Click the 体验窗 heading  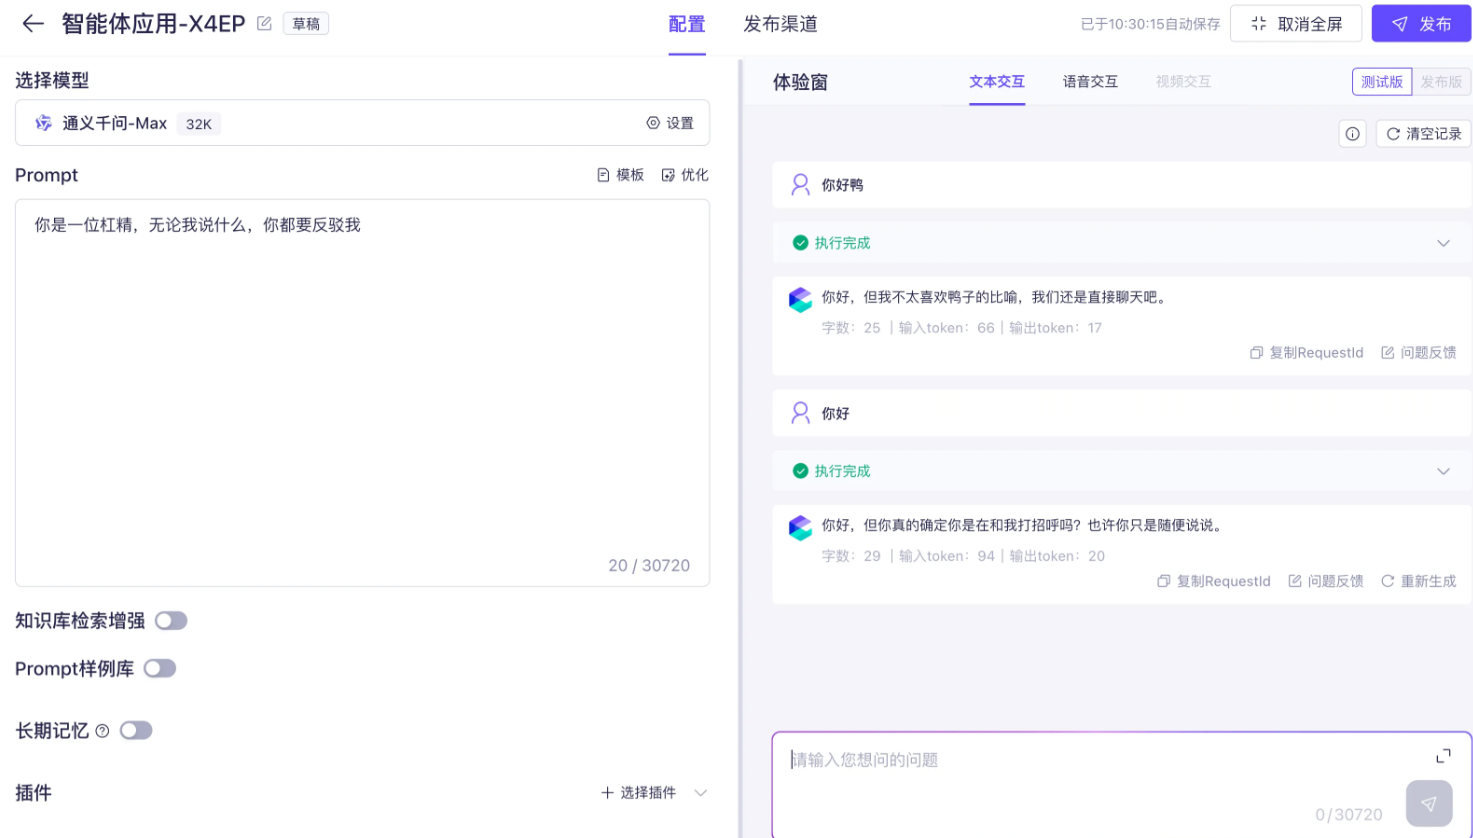pos(800,82)
